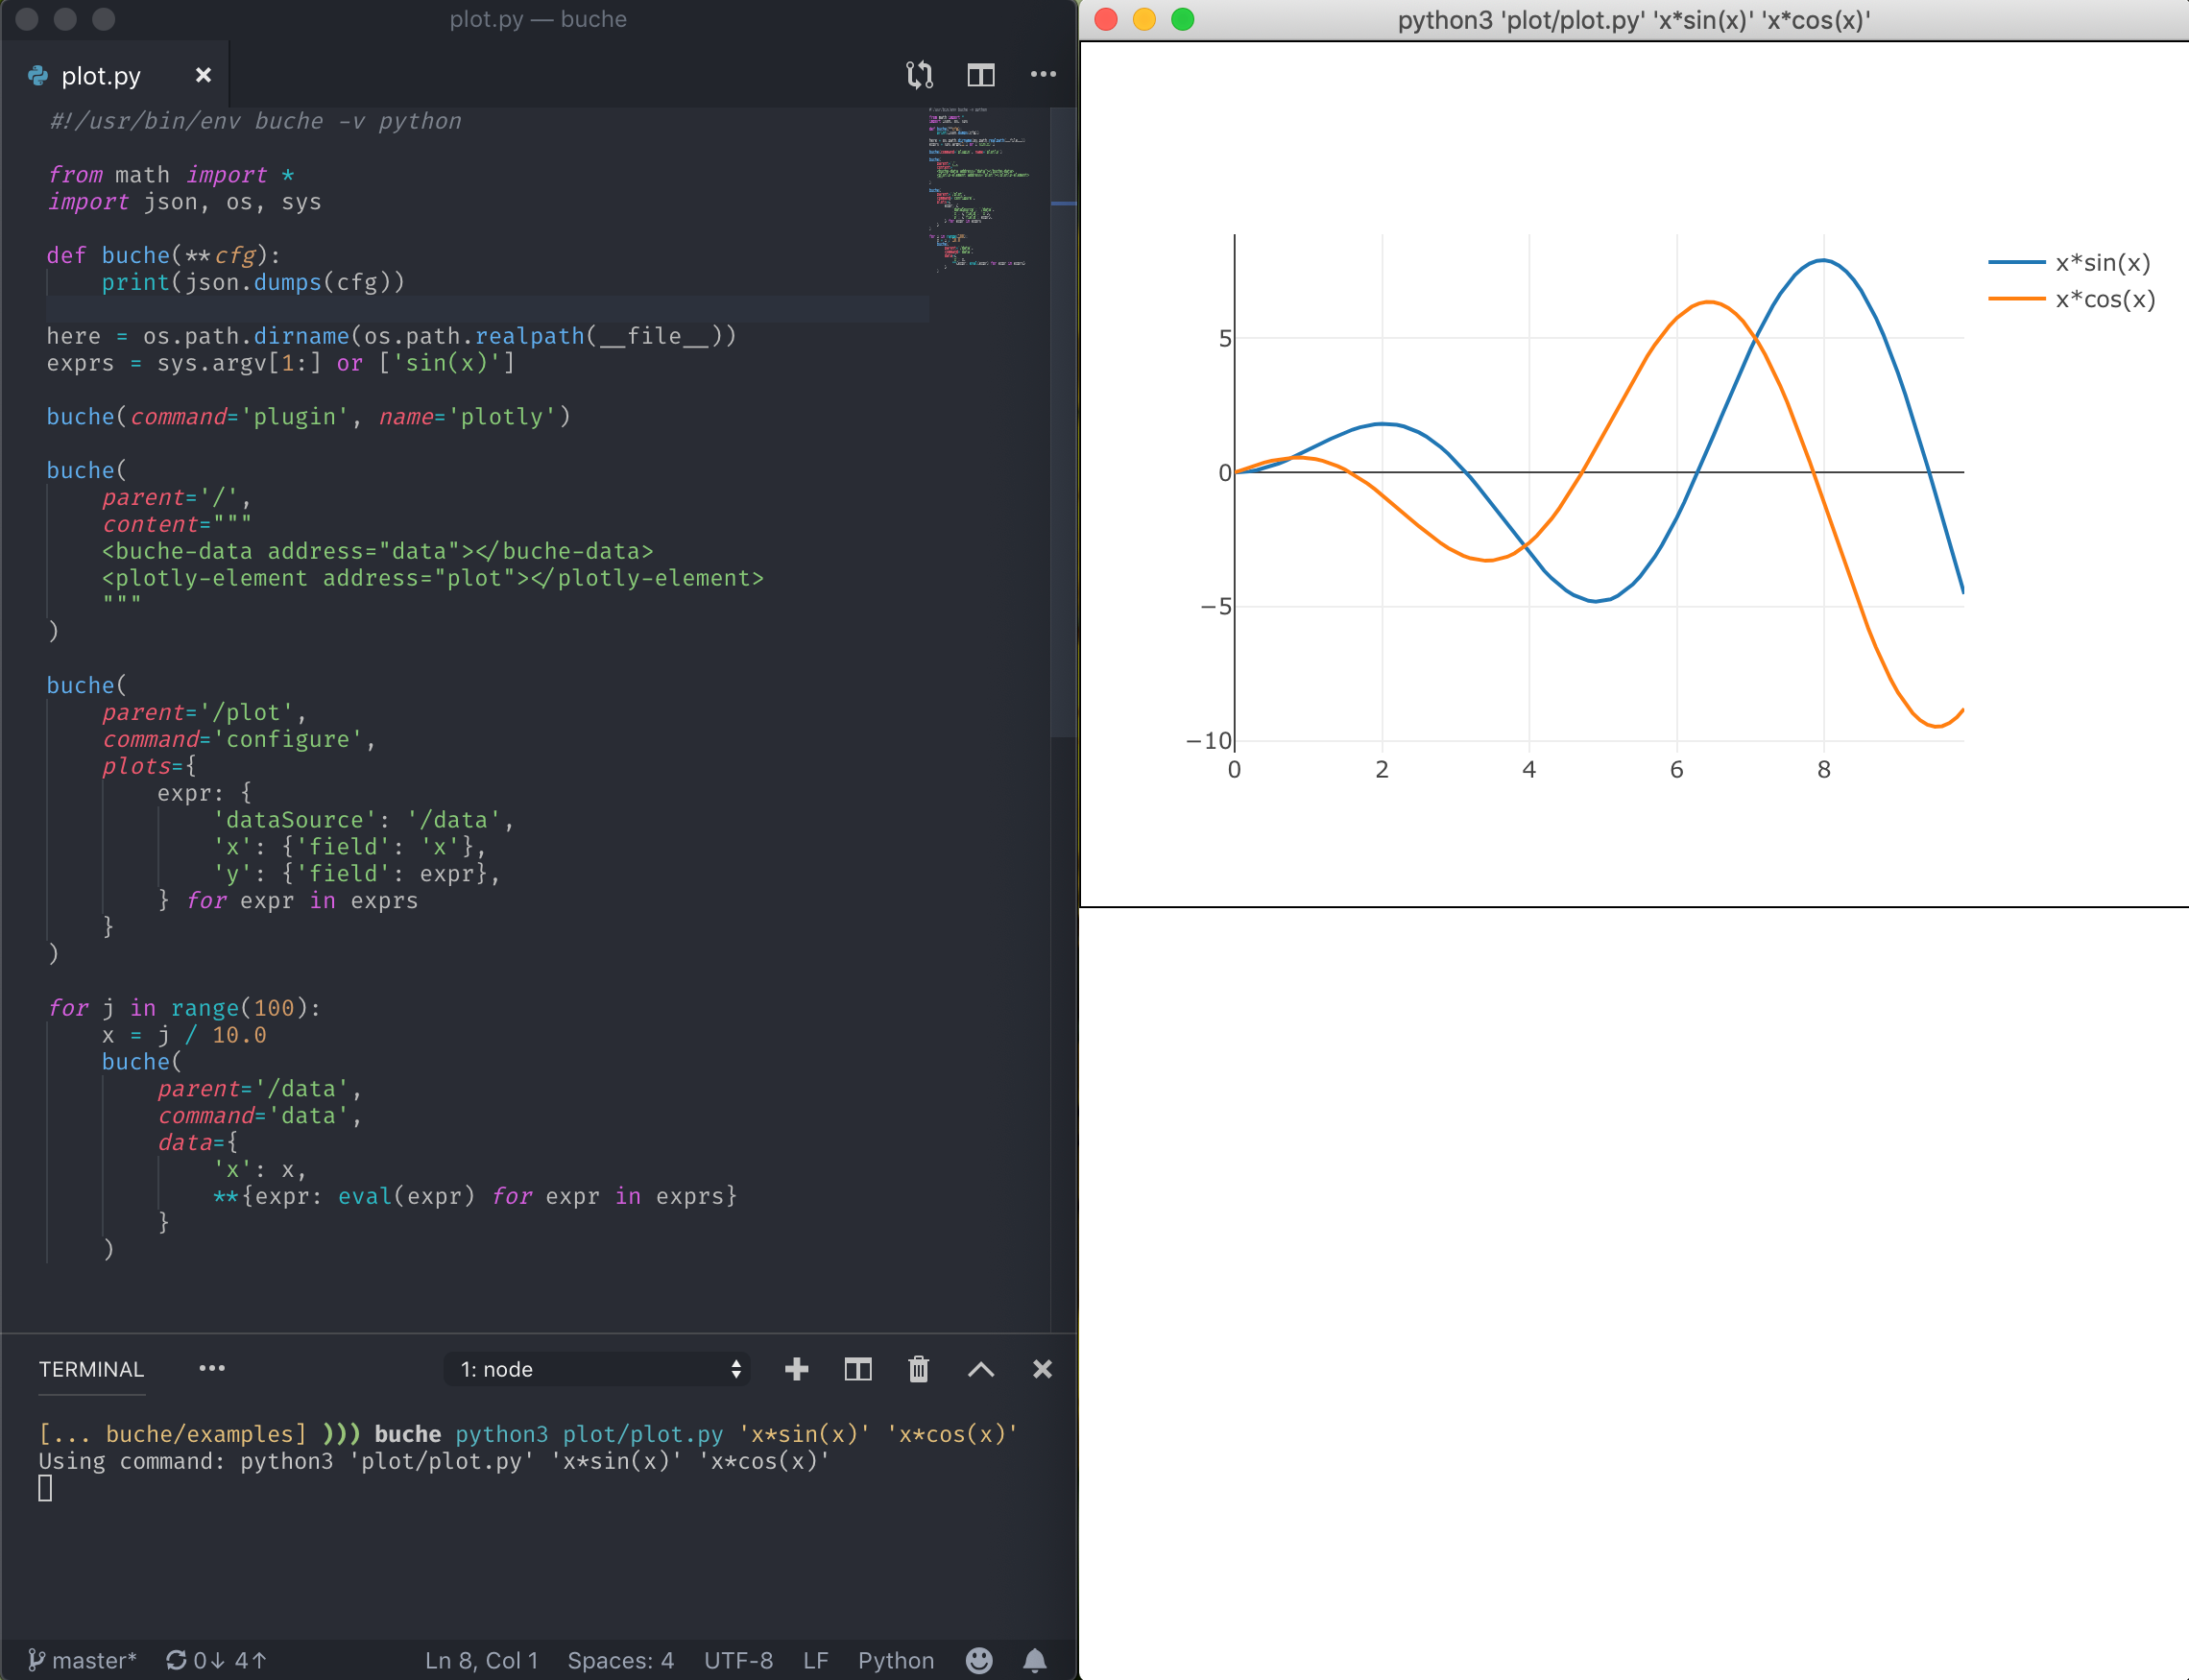2189x1680 pixels.
Task: Kill the terminal with the trash icon
Action: pyautogui.click(x=918, y=1369)
